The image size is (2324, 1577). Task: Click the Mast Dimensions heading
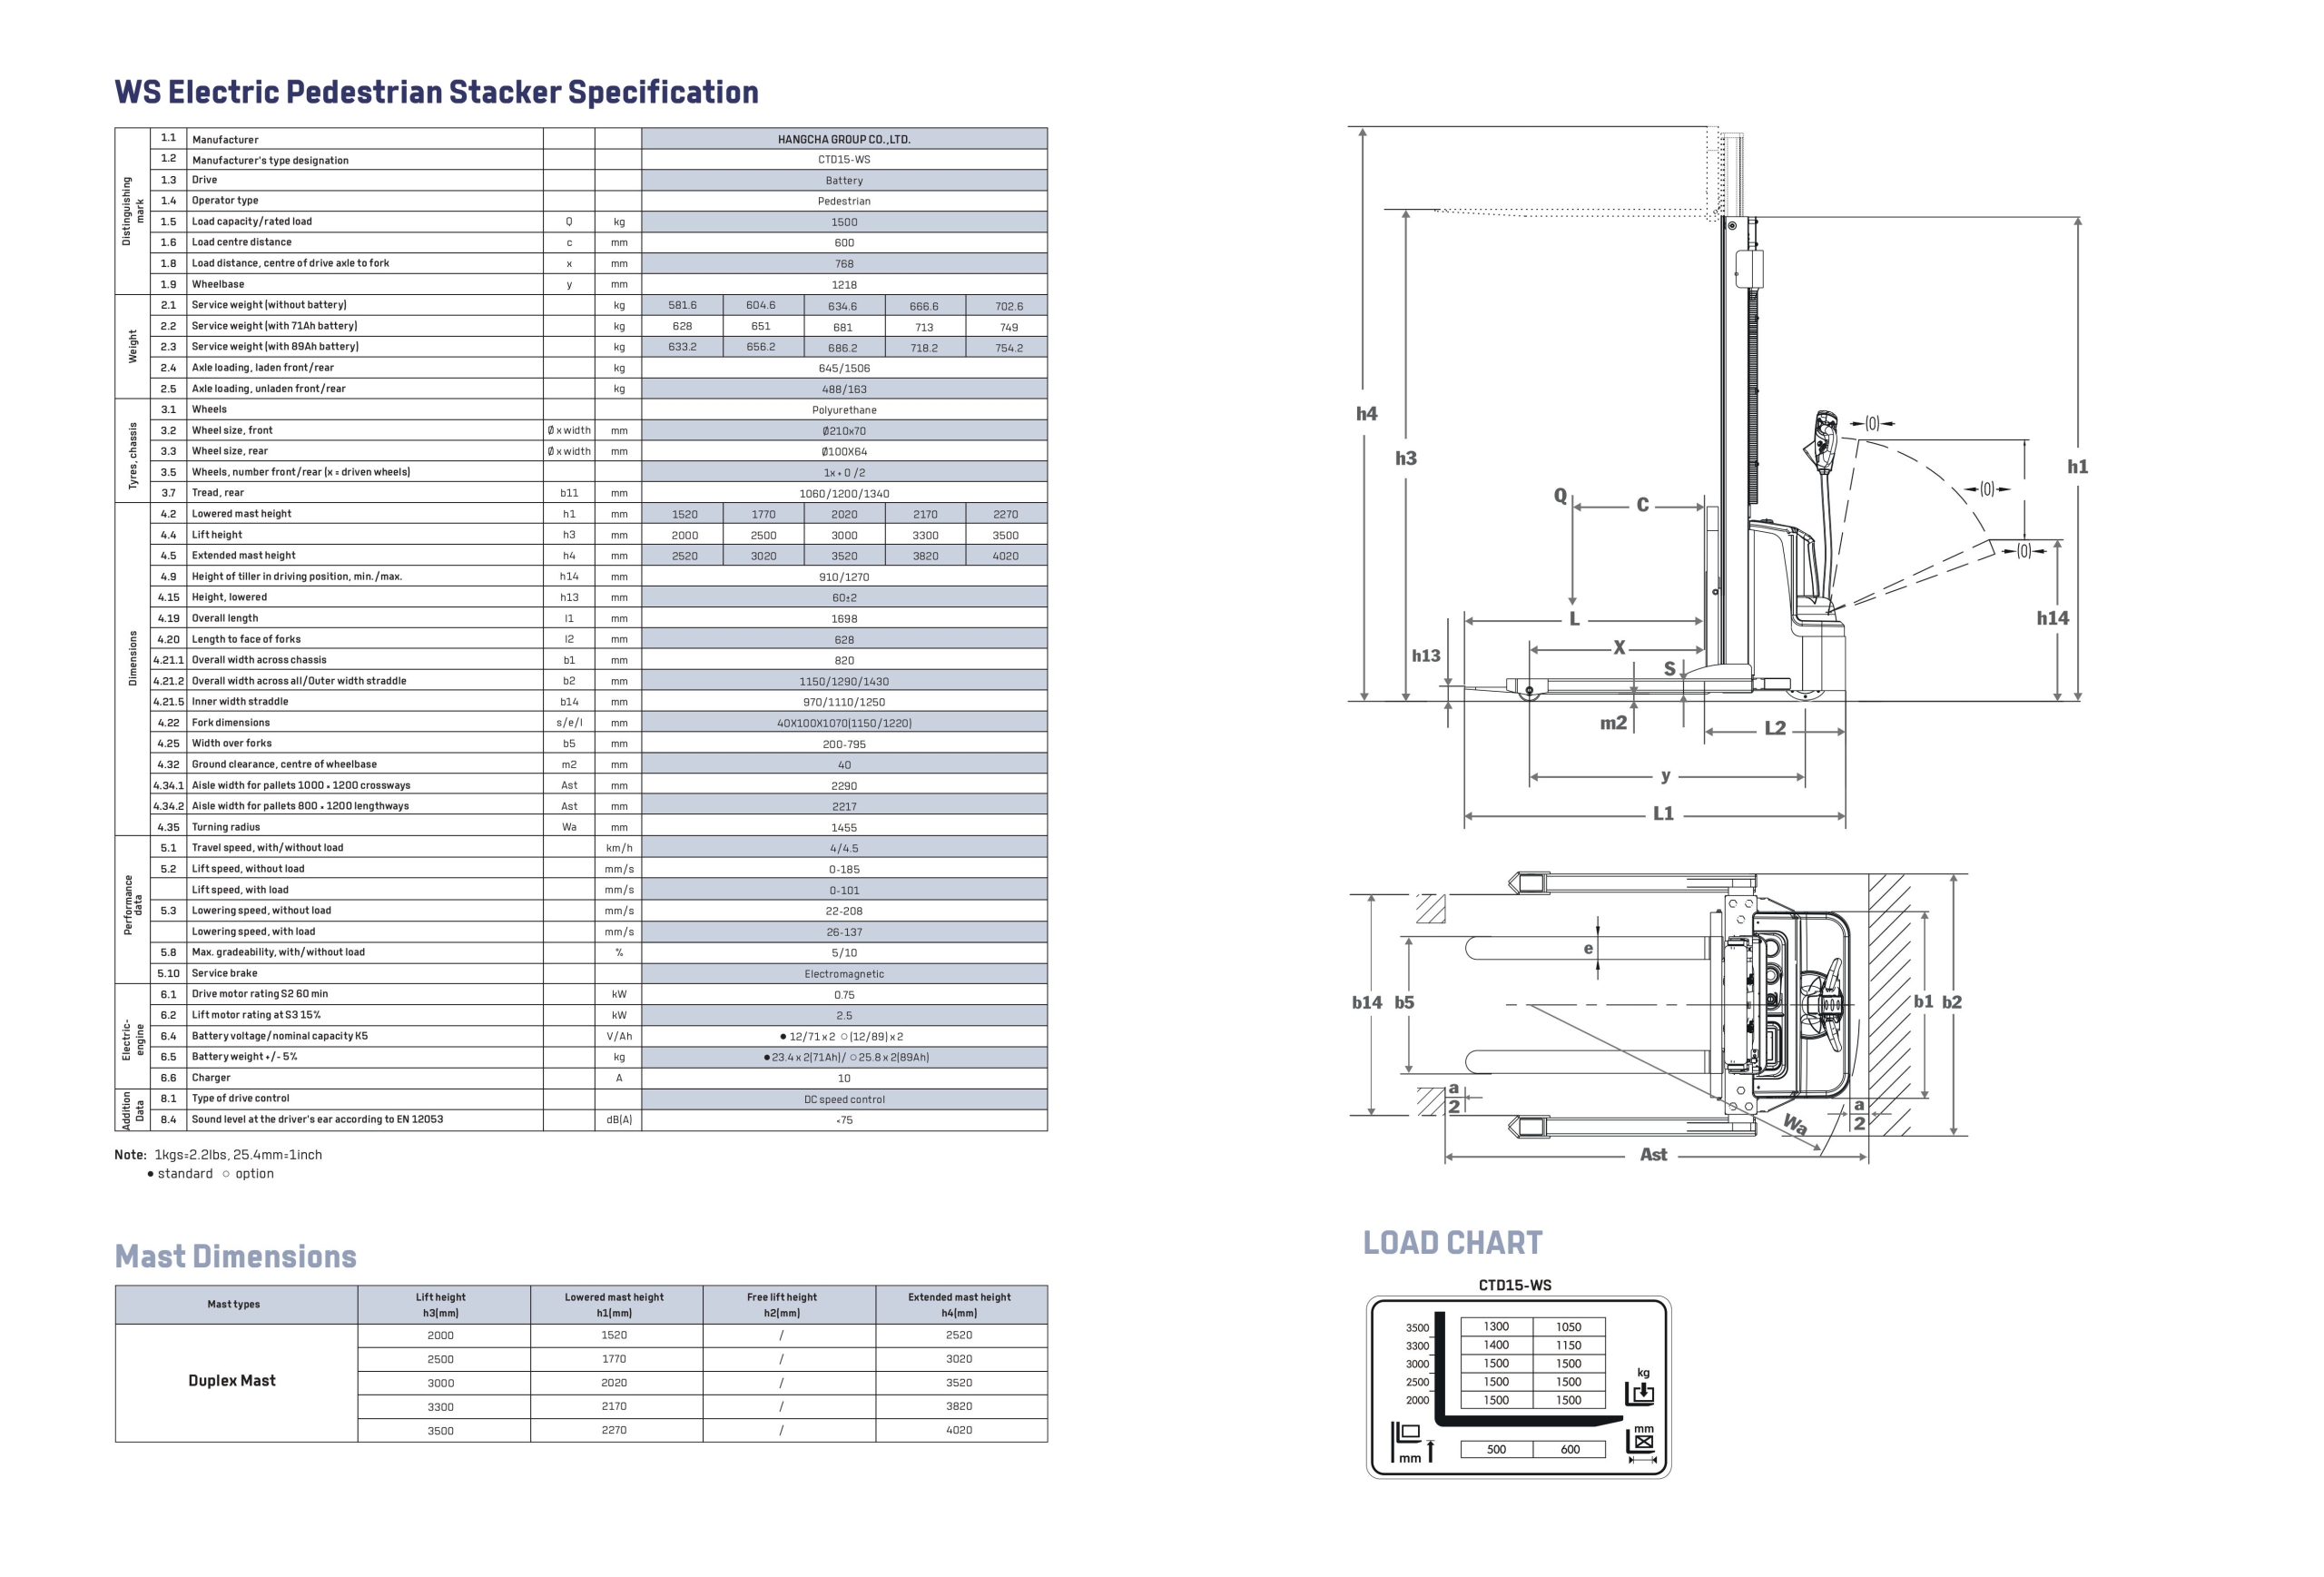click(236, 1256)
